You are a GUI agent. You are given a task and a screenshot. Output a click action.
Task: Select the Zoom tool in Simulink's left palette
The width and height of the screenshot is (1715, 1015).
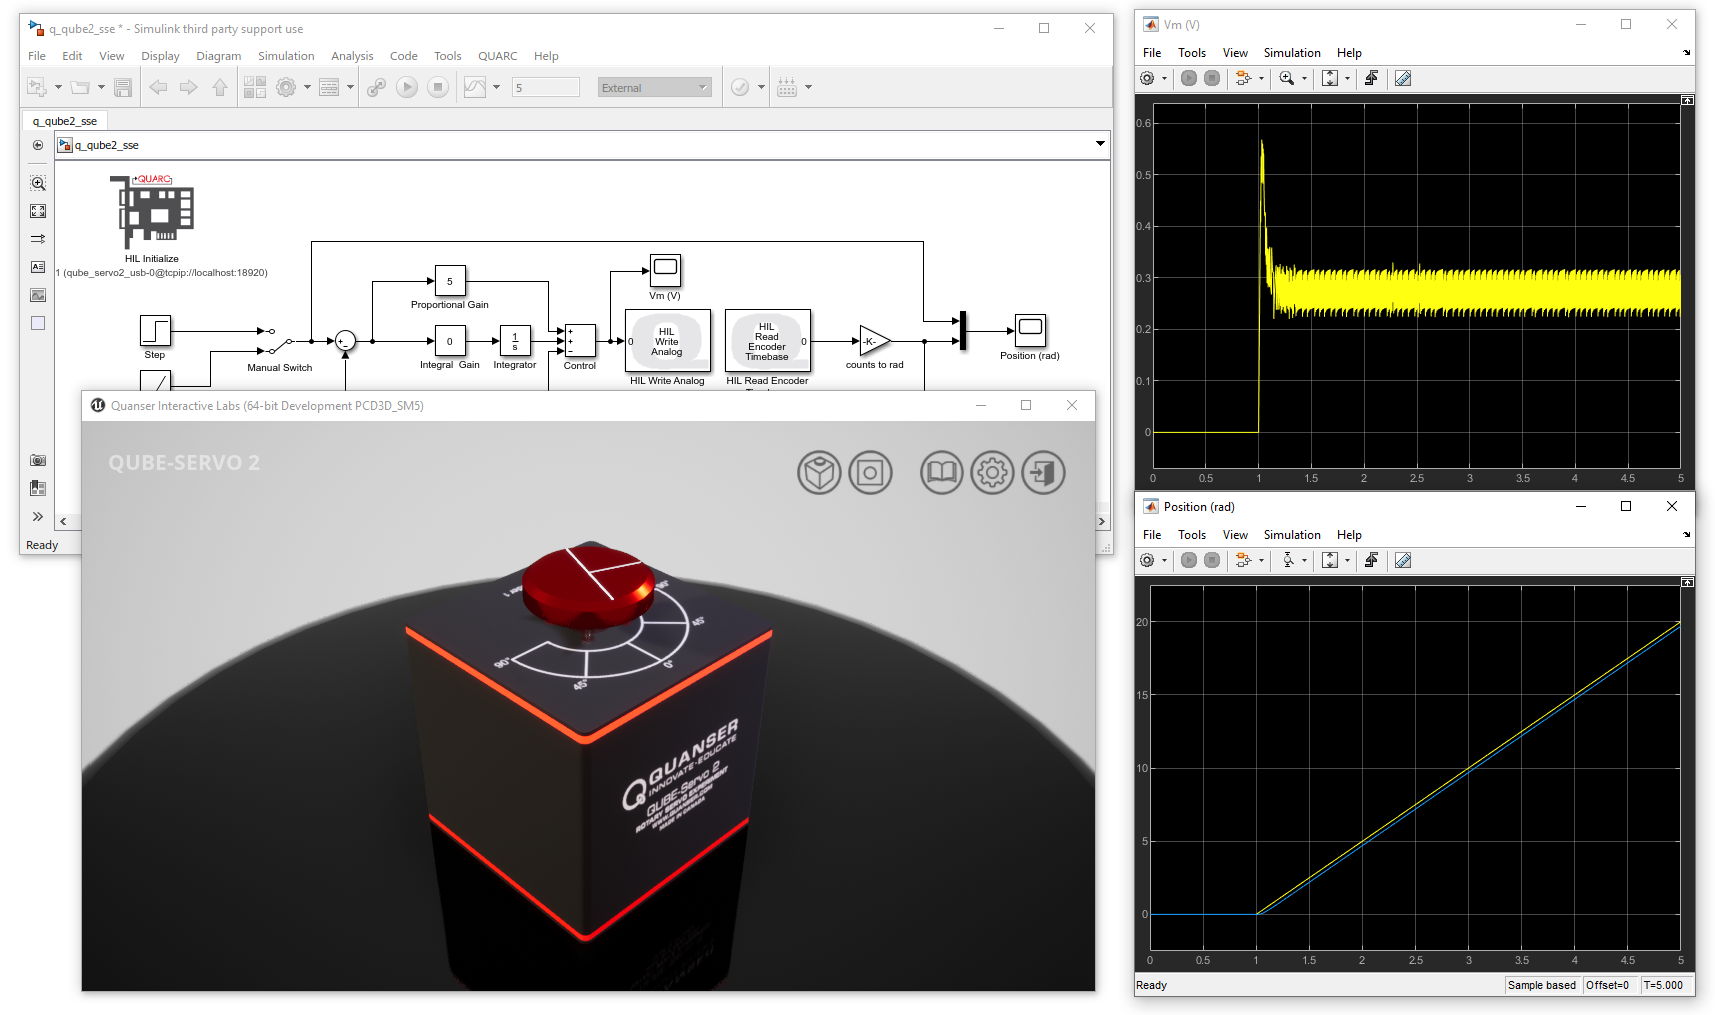[x=38, y=183]
